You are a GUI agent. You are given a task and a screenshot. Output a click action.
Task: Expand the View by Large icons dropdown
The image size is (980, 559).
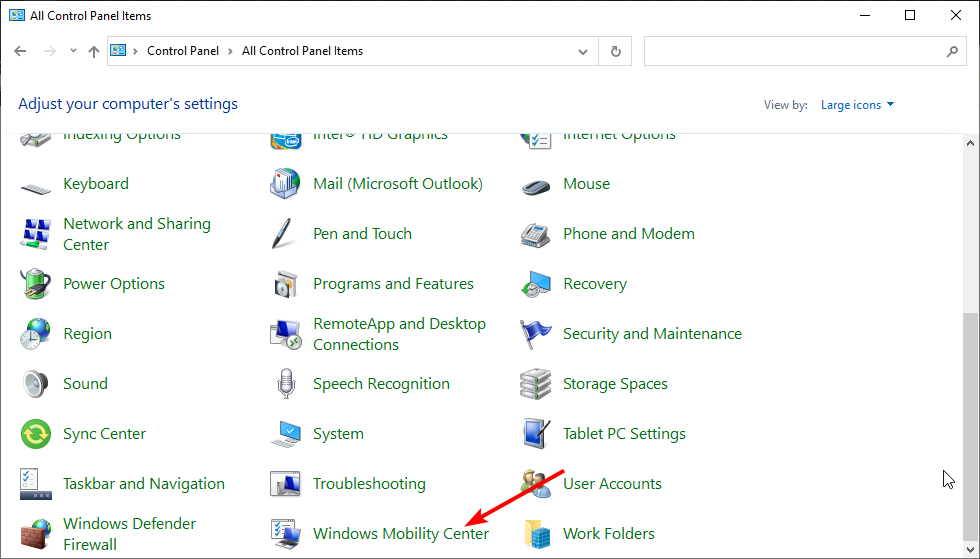pos(857,105)
